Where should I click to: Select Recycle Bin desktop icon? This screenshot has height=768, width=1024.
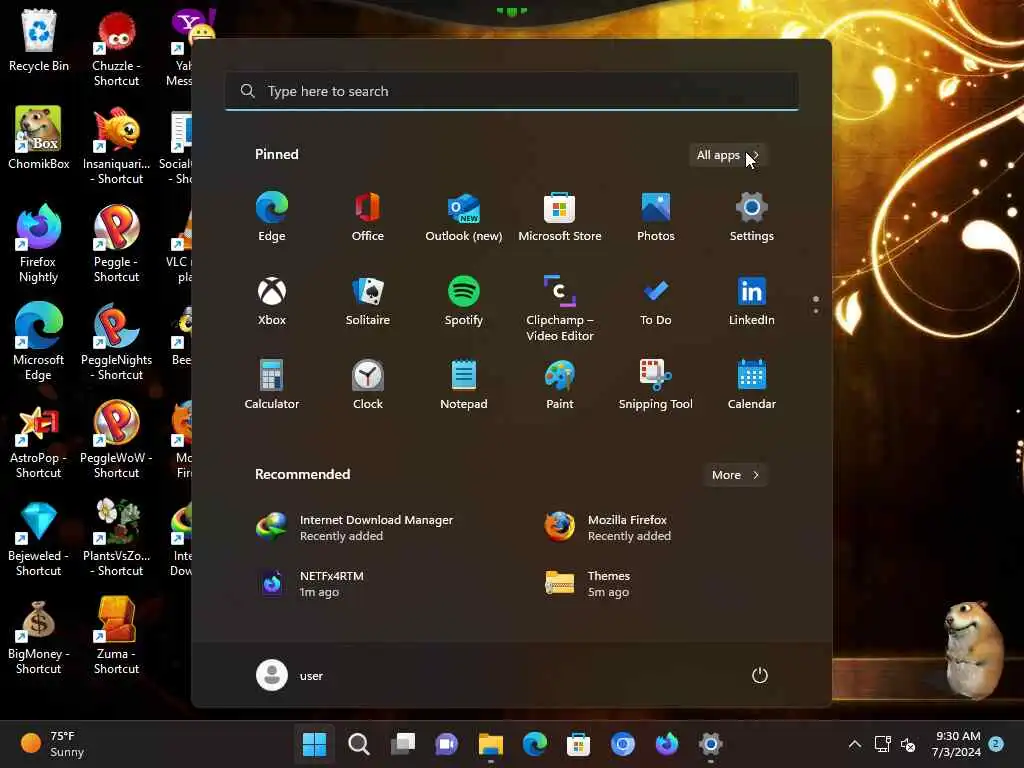(39, 40)
